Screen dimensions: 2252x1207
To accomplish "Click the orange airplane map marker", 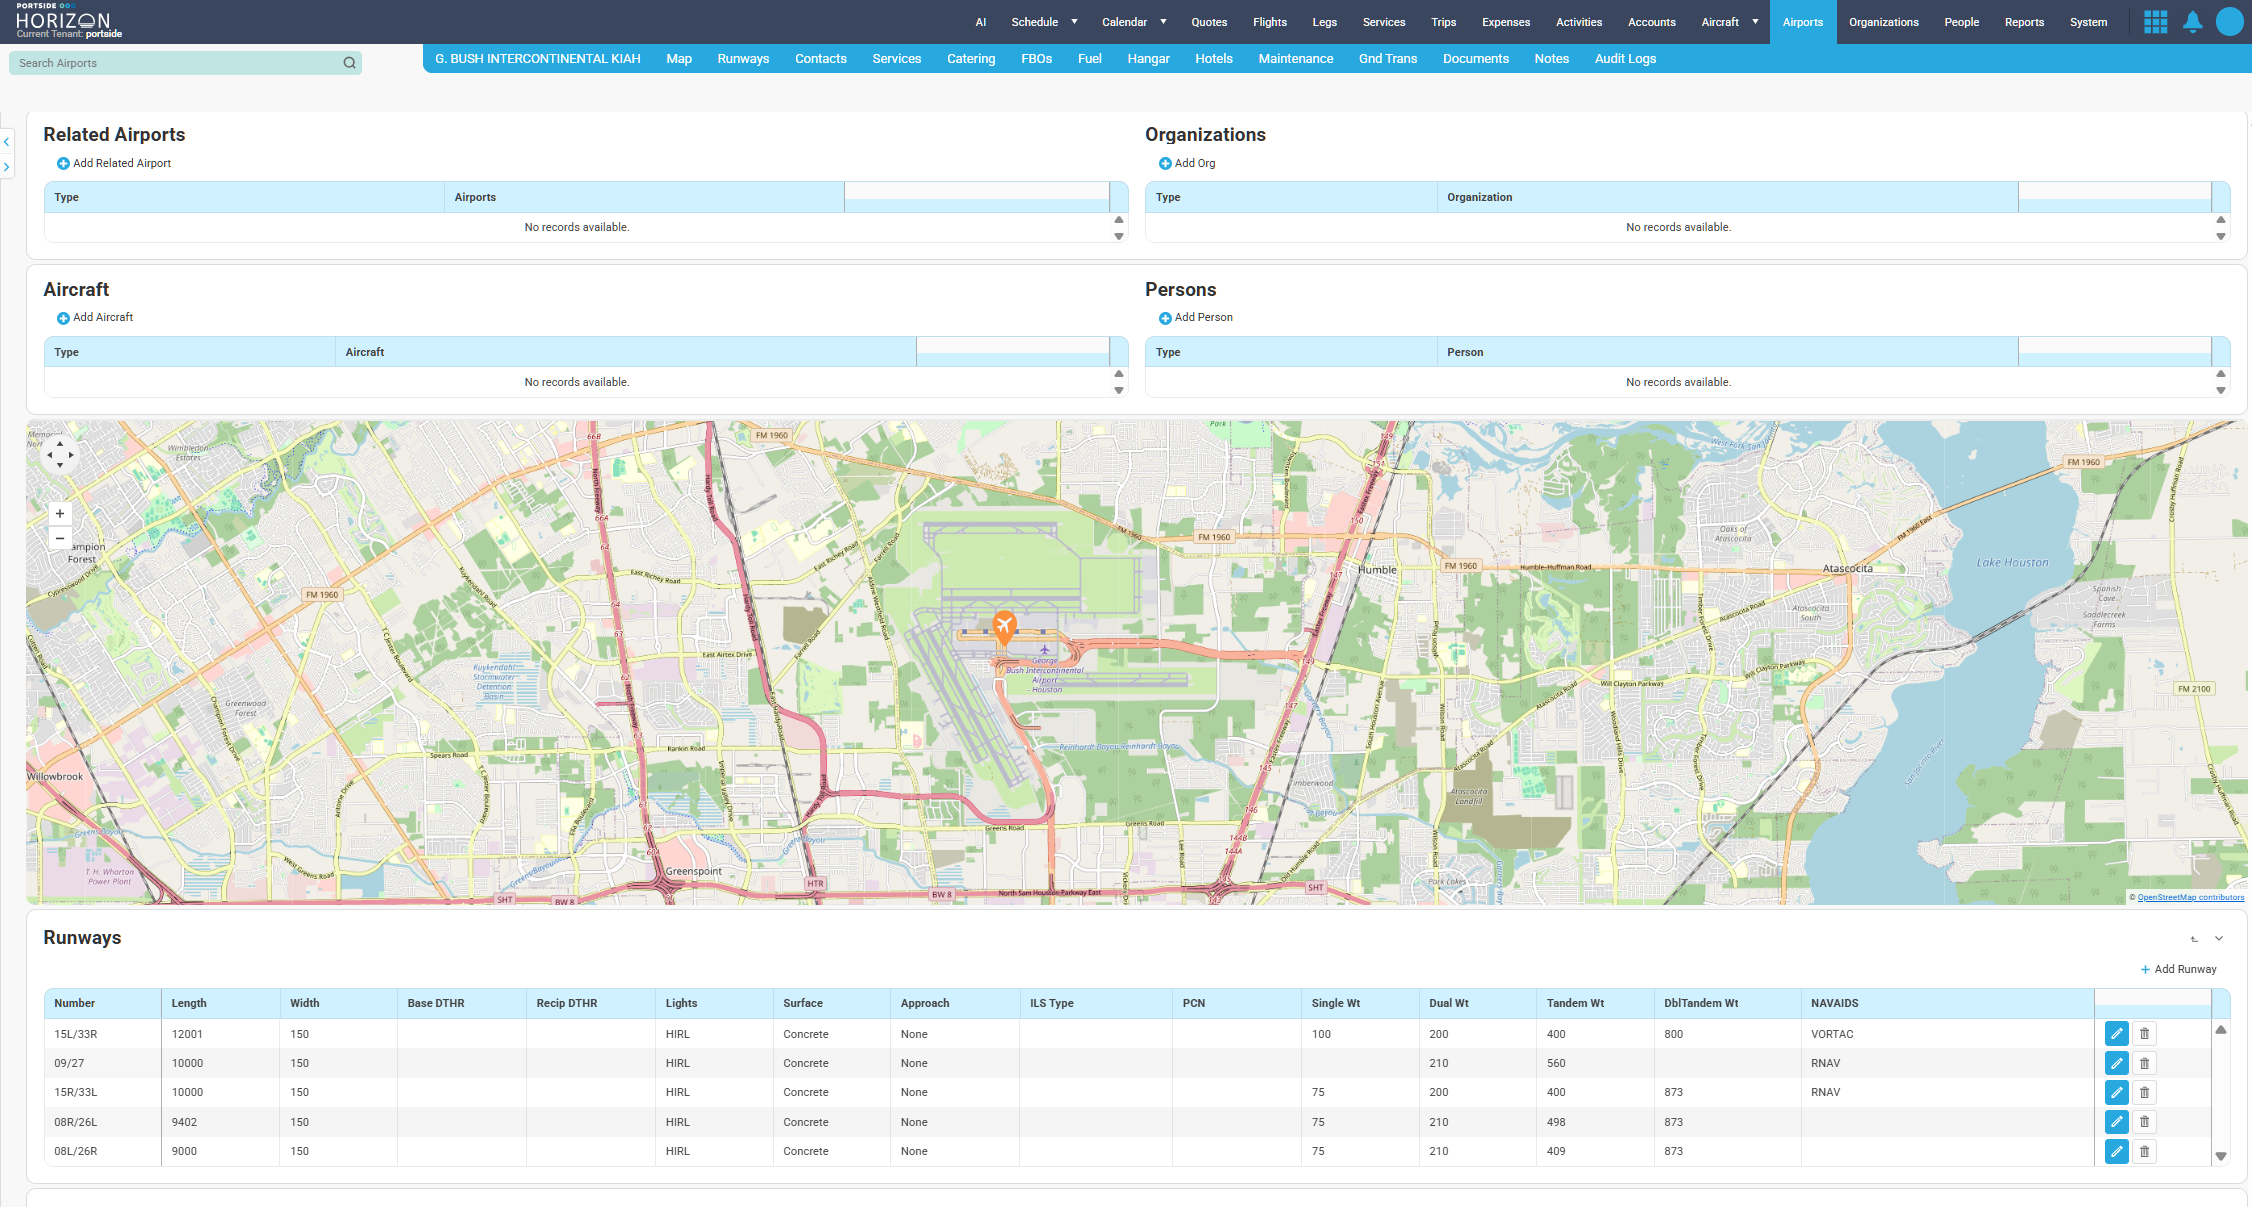I will (1004, 627).
